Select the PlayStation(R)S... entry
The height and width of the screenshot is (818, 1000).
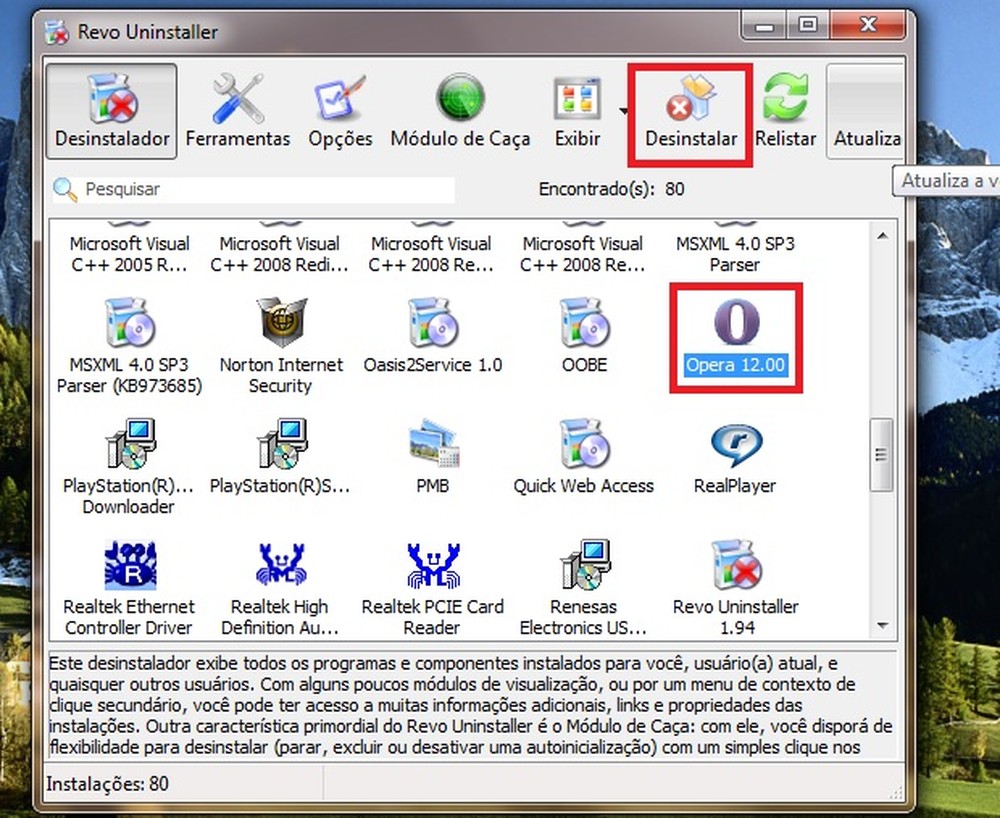[281, 458]
